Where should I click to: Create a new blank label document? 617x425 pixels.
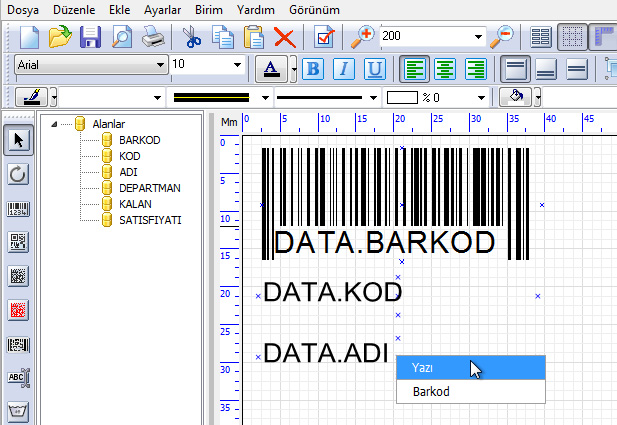pos(30,37)
